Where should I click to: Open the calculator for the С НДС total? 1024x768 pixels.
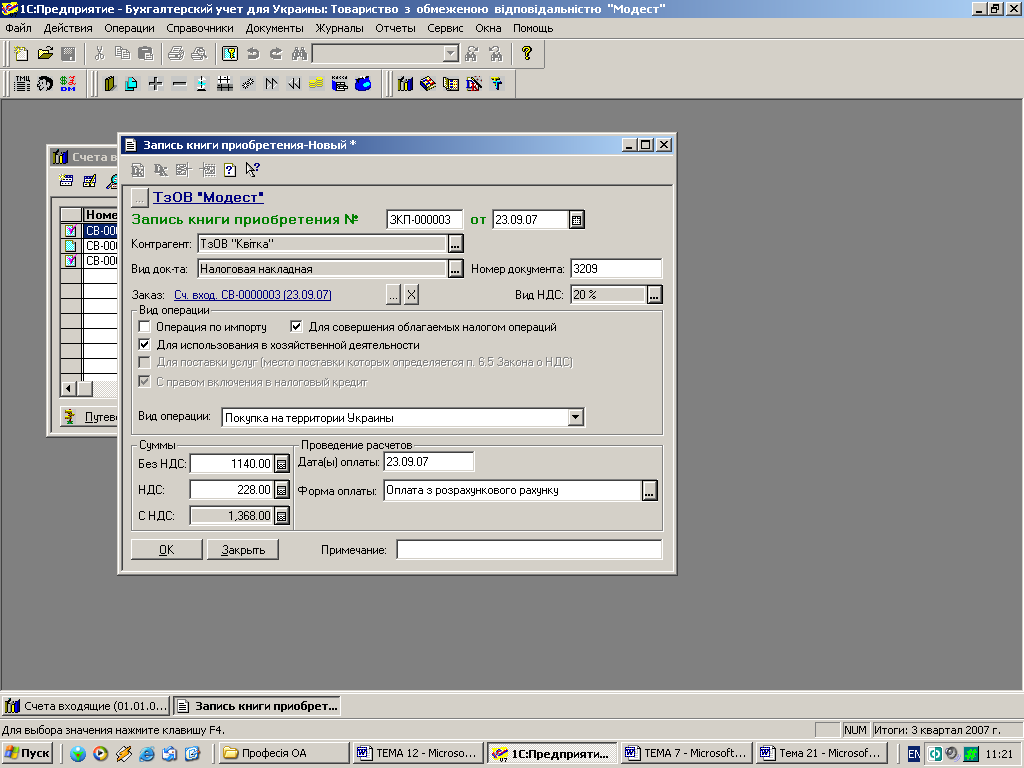tap(281, 516)
